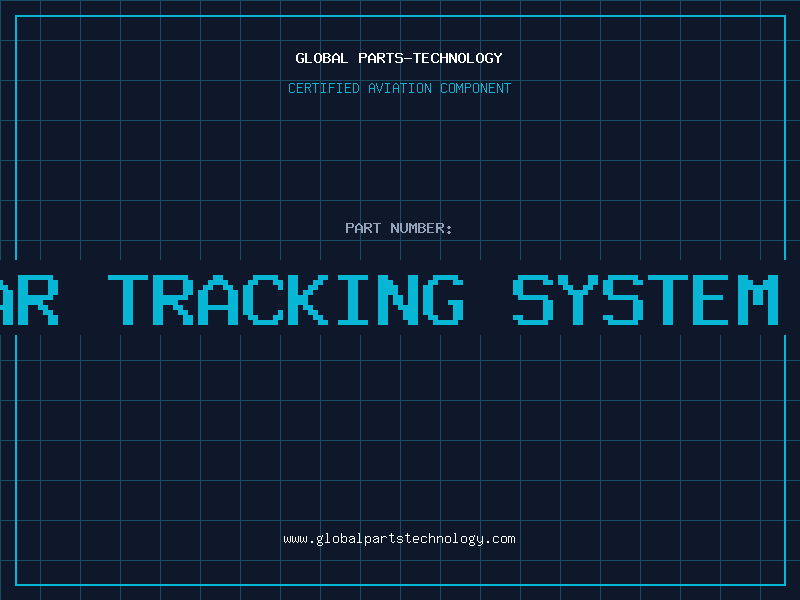
Task: Open the www.globalpartstechnology.com link
Action: (399, 539)
